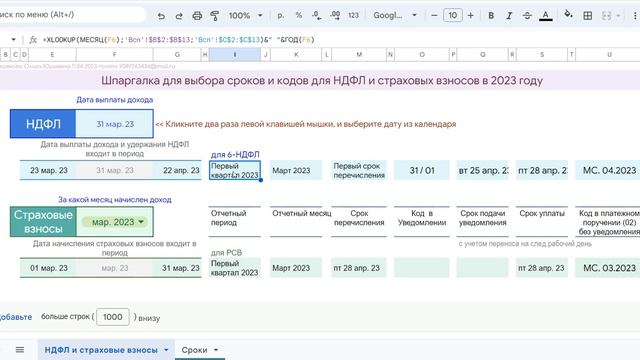Image resolution: width=640 pixels, height=360 pixels.
Task: Activate the paint format tool
Action: point(215,16)
